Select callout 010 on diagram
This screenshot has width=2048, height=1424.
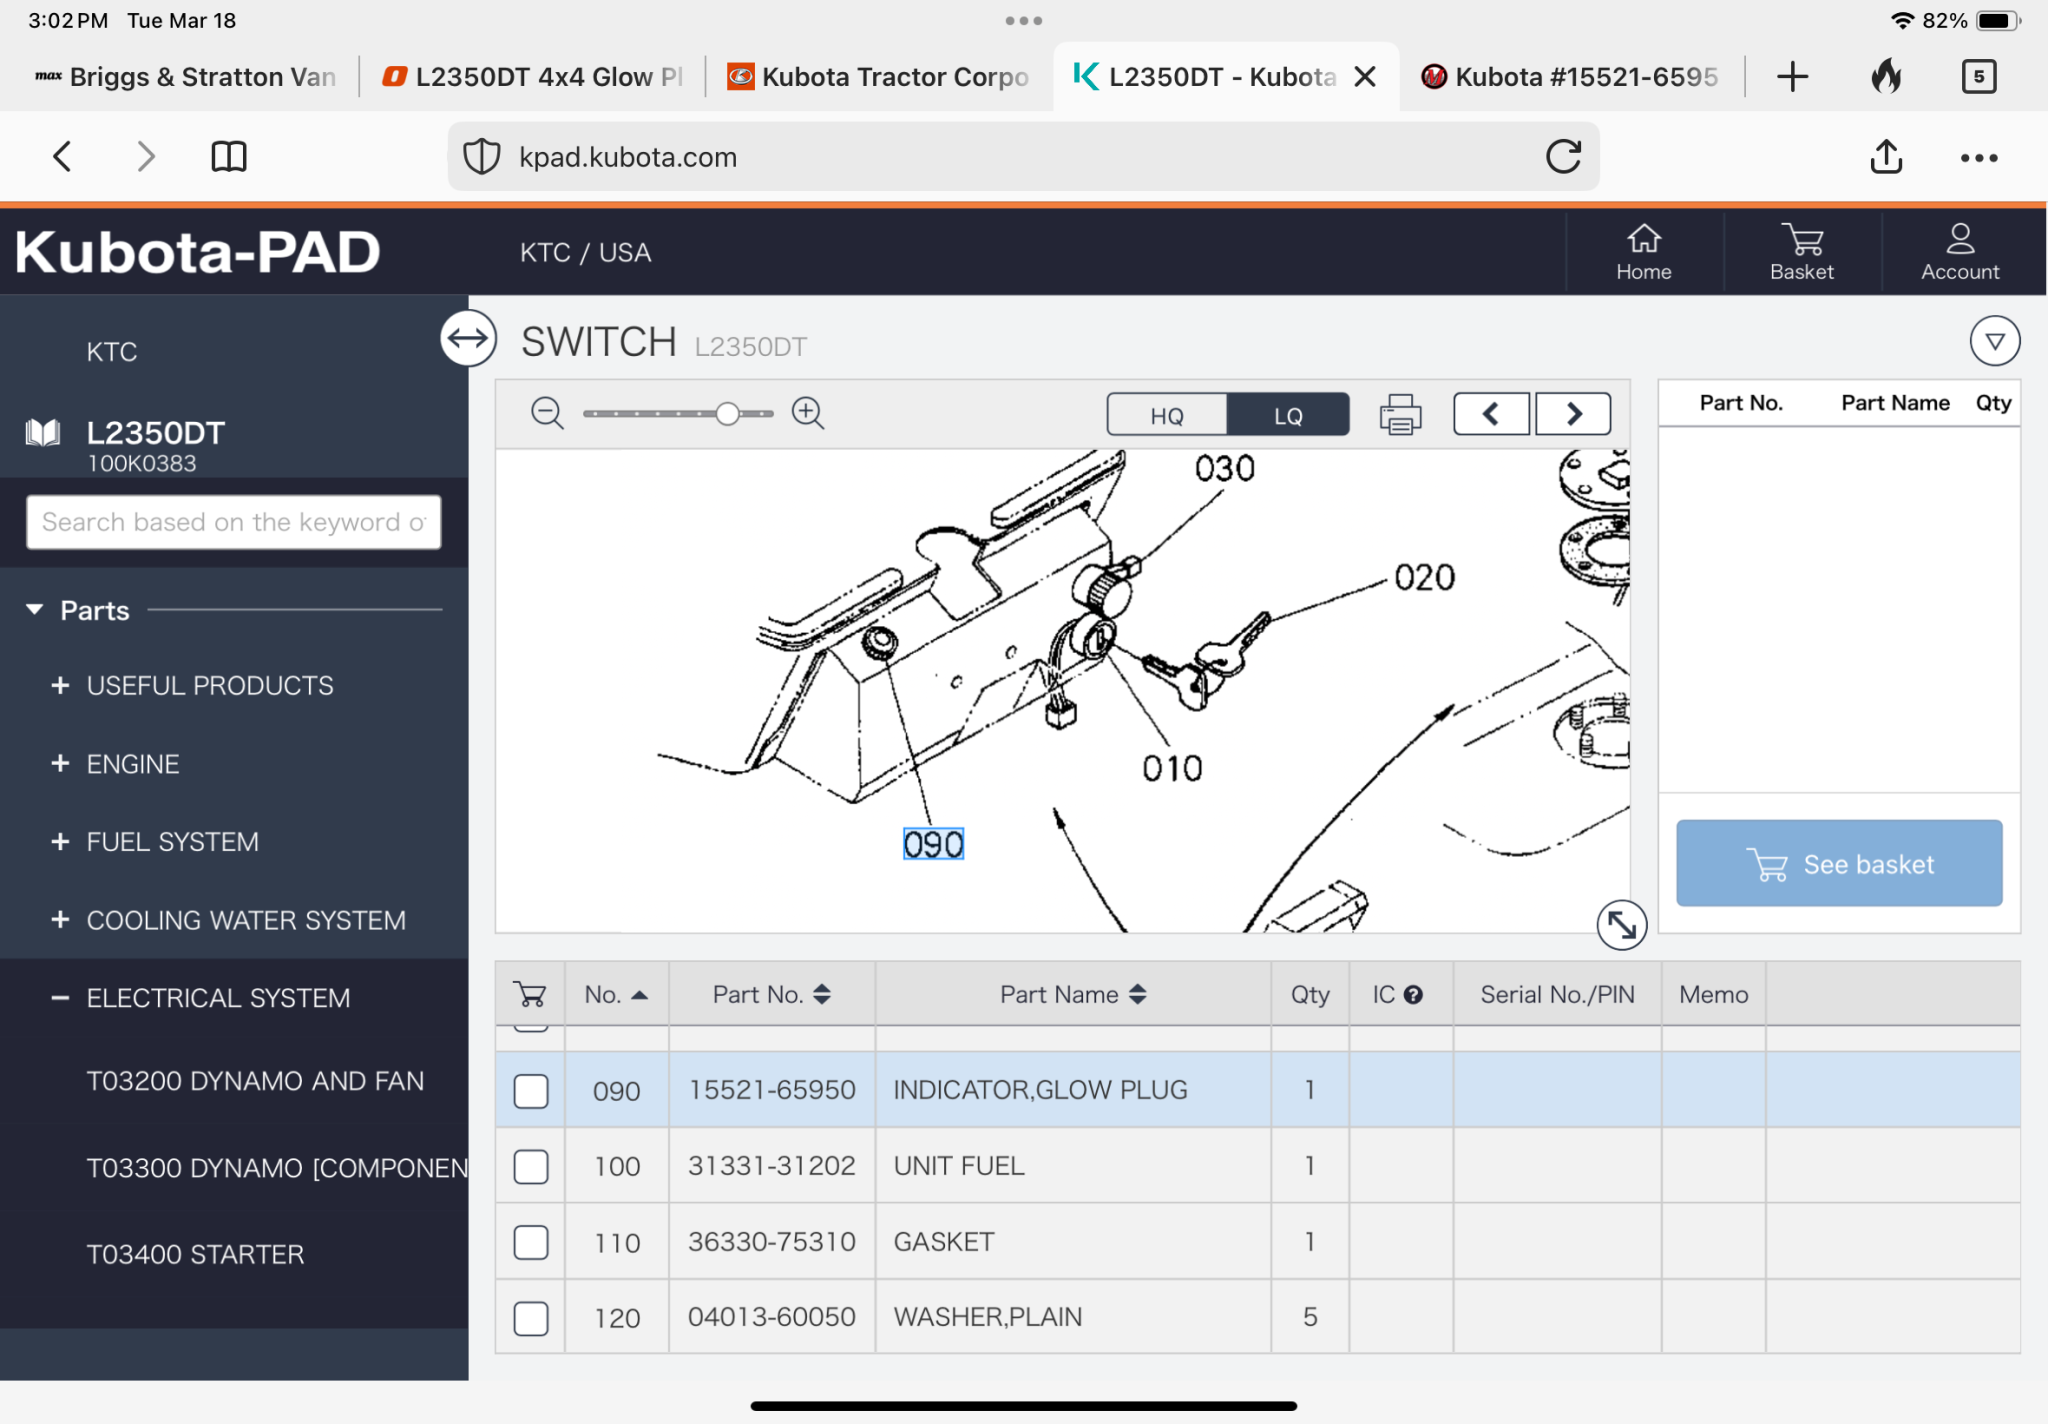point(1172,768)
